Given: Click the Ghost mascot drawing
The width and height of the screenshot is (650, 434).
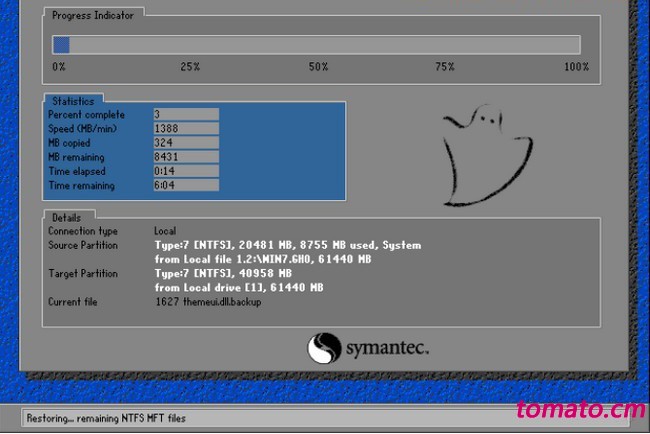Looking at the screenshot, I should (488, 155).
